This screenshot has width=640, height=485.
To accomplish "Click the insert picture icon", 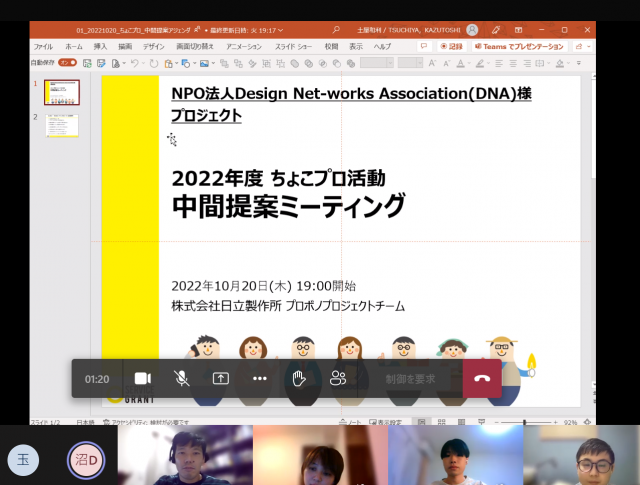I will pos(204,63).
